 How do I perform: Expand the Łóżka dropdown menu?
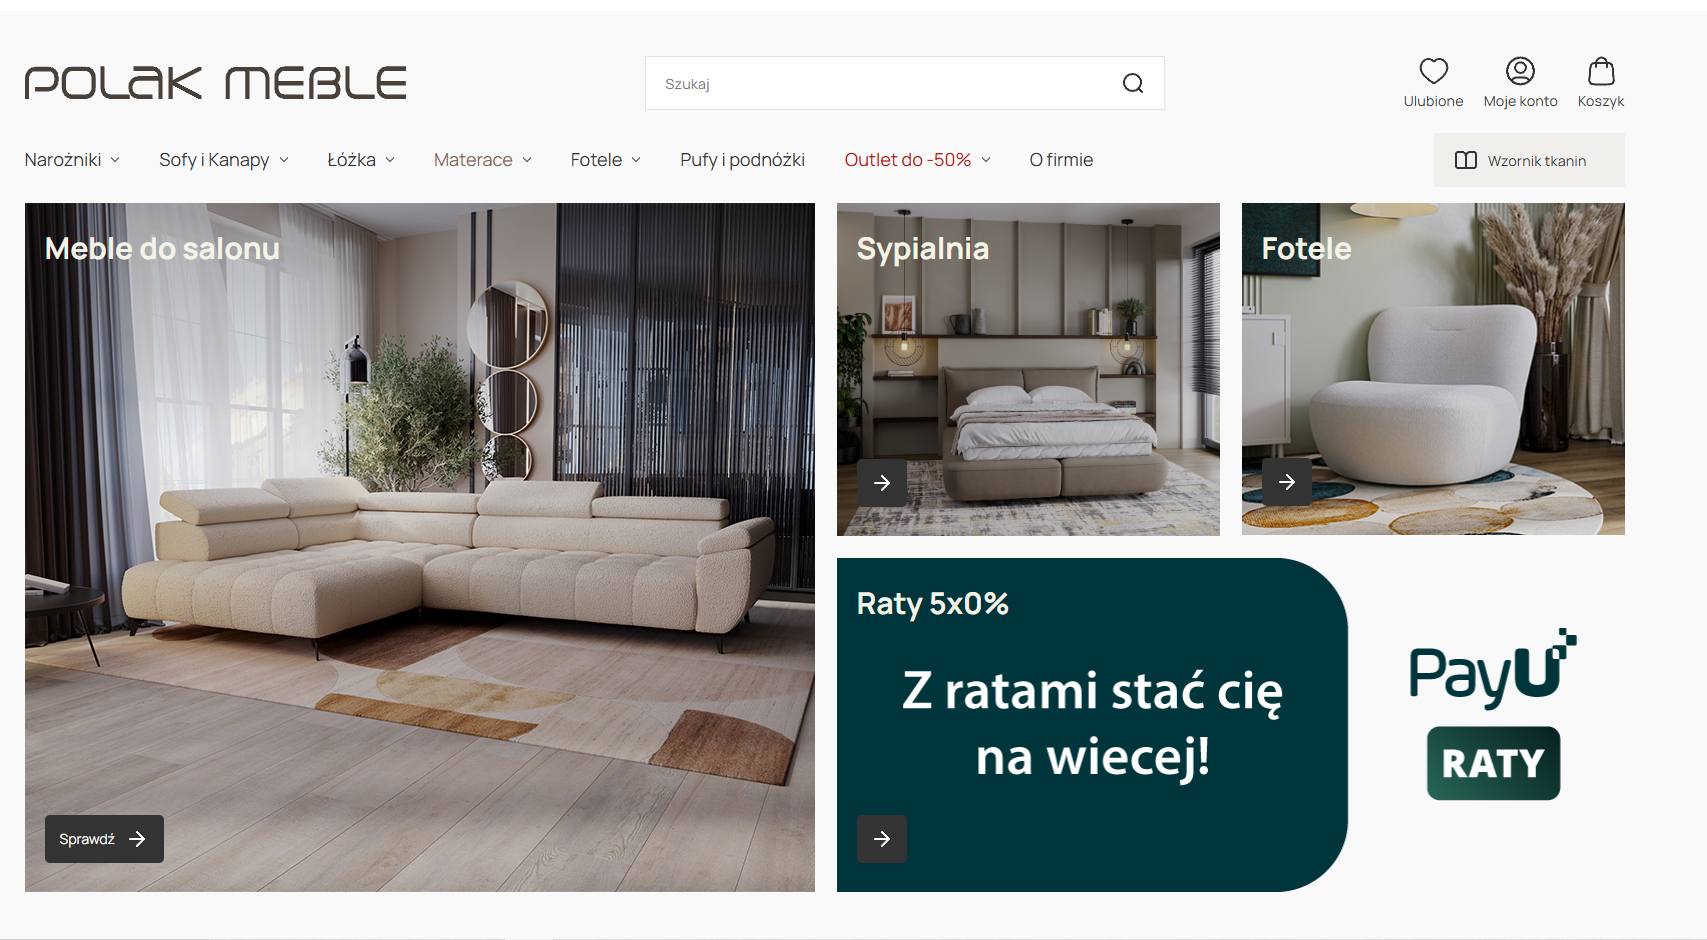point(361,160)
